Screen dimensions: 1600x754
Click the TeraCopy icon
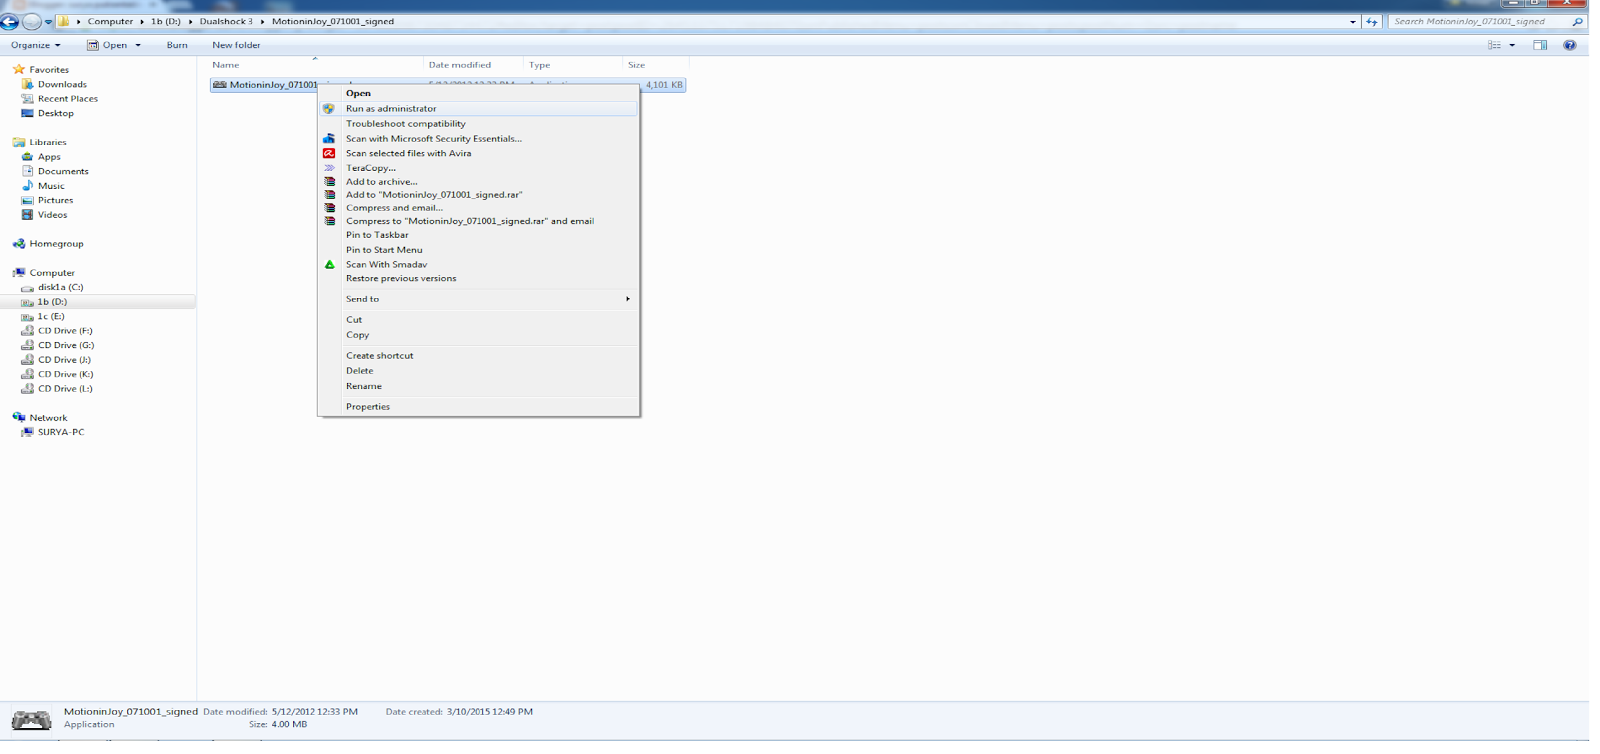329,168
